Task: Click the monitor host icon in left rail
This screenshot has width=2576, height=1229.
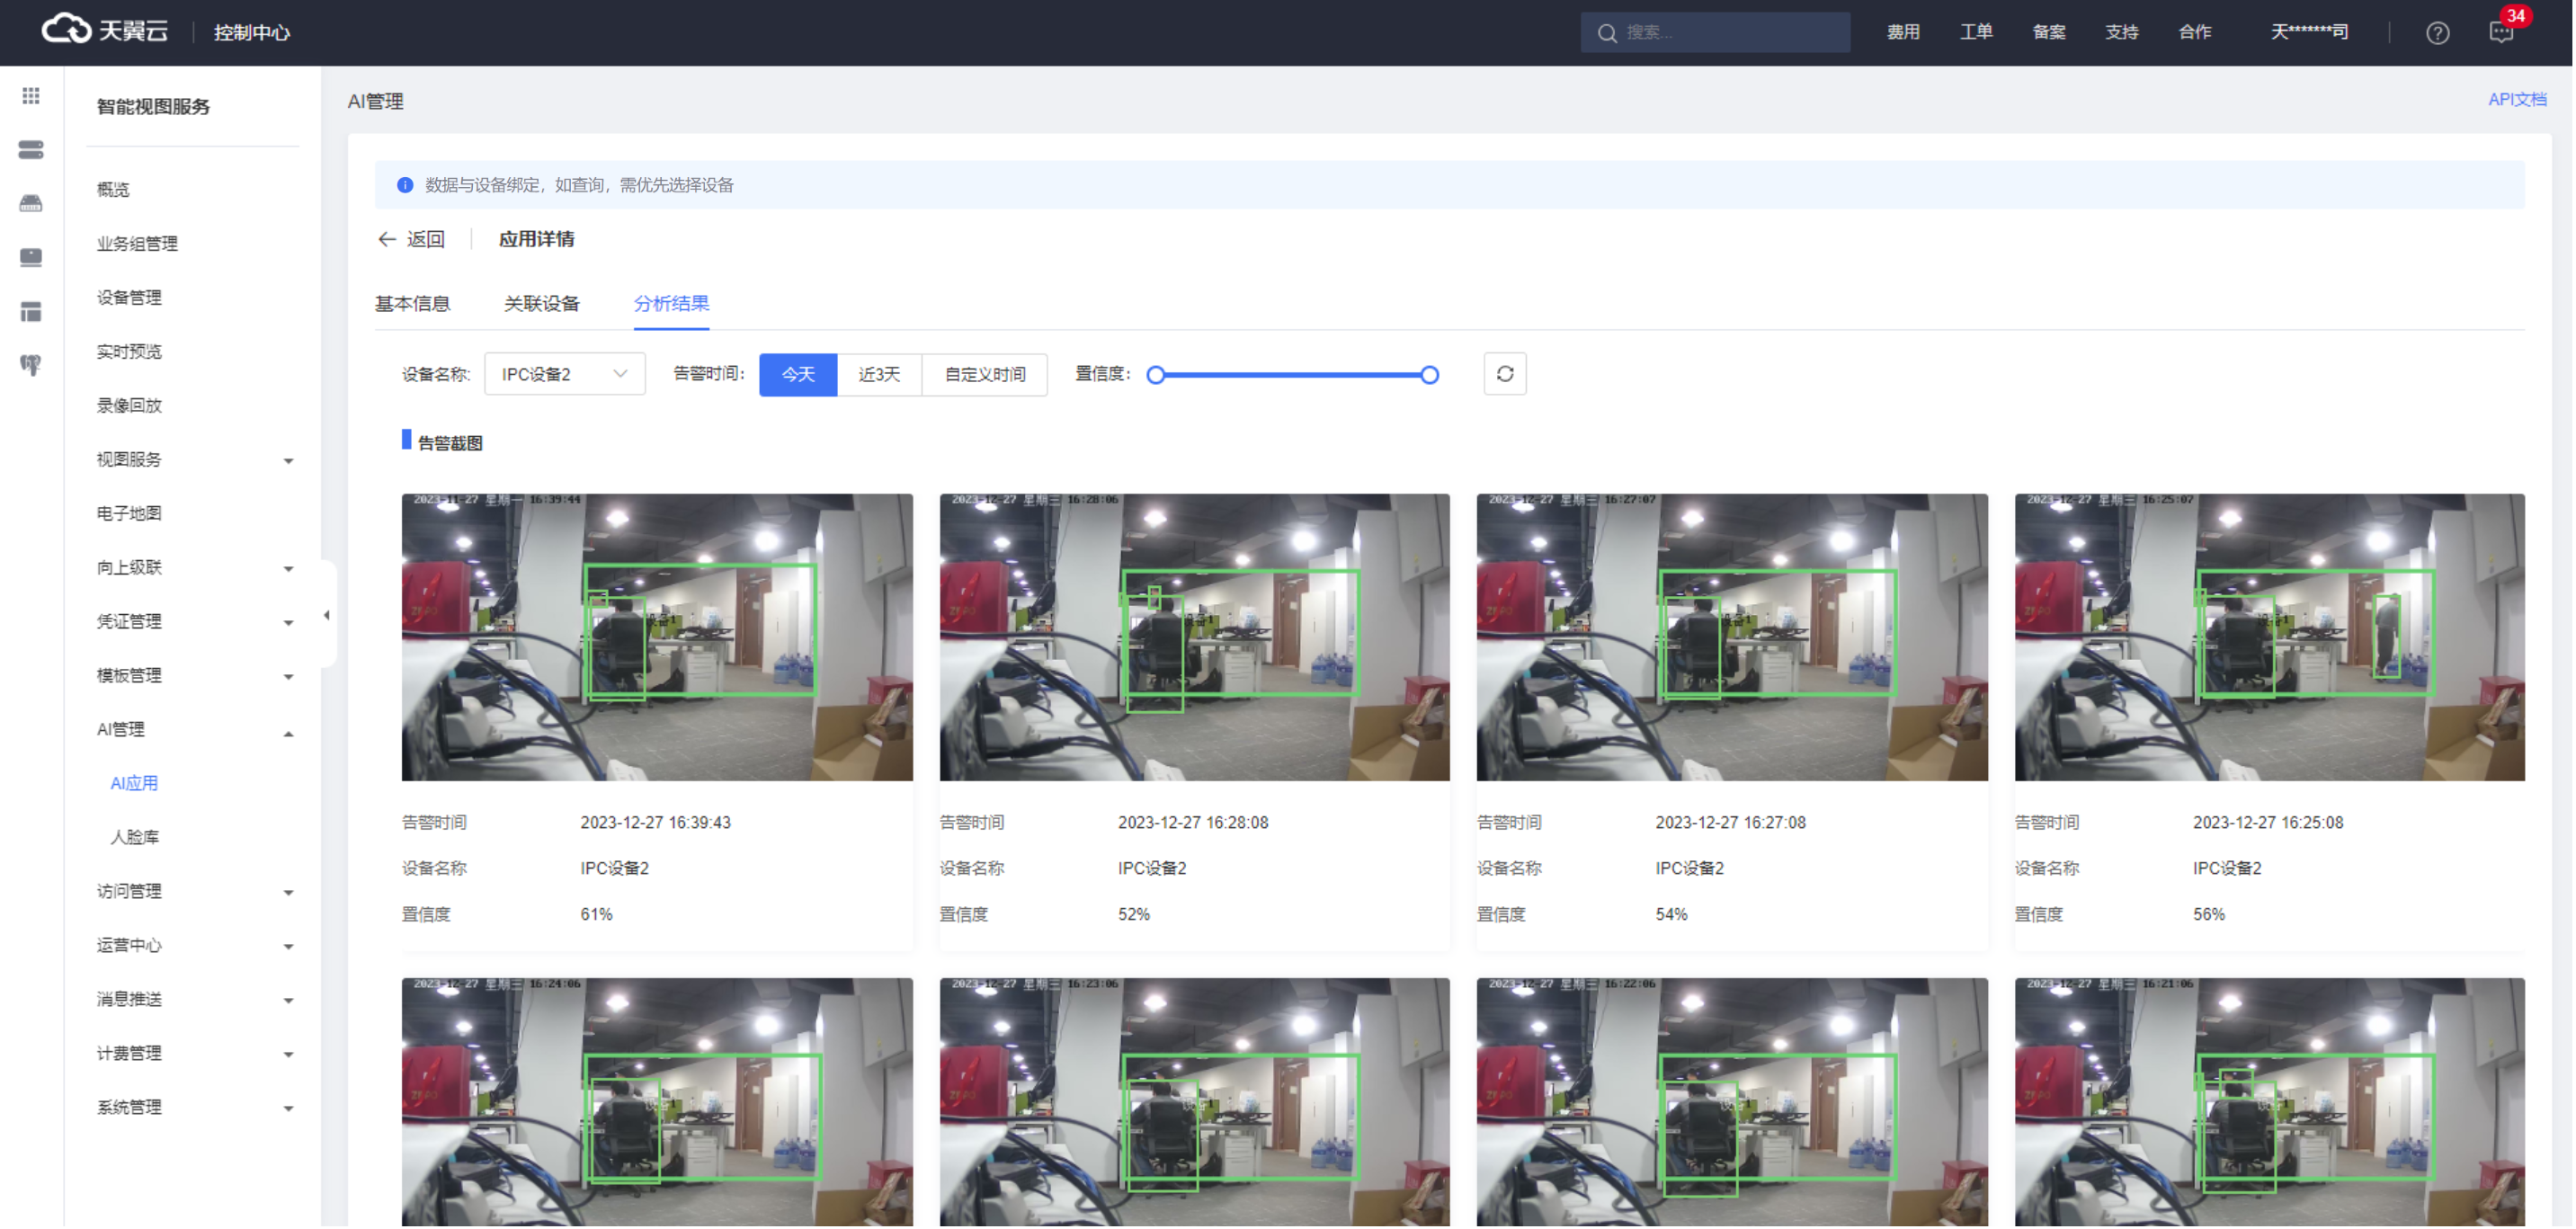Action: coord(31,258)
